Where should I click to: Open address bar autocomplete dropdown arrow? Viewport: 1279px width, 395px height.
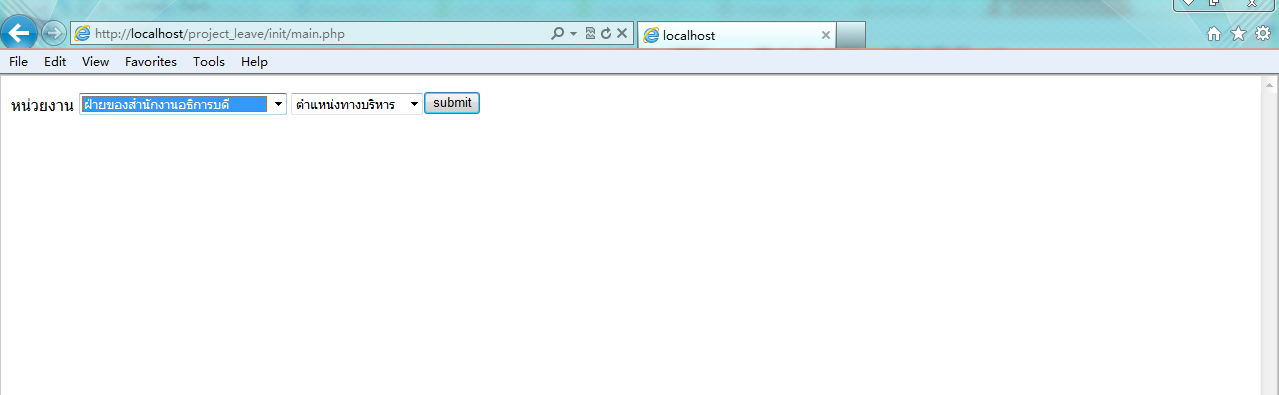[574, 34]
